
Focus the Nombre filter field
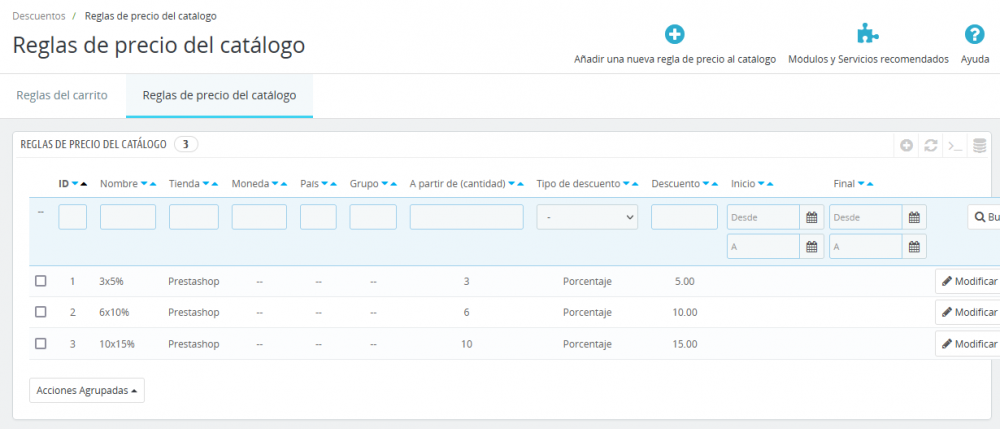click(x=128, y=217)
